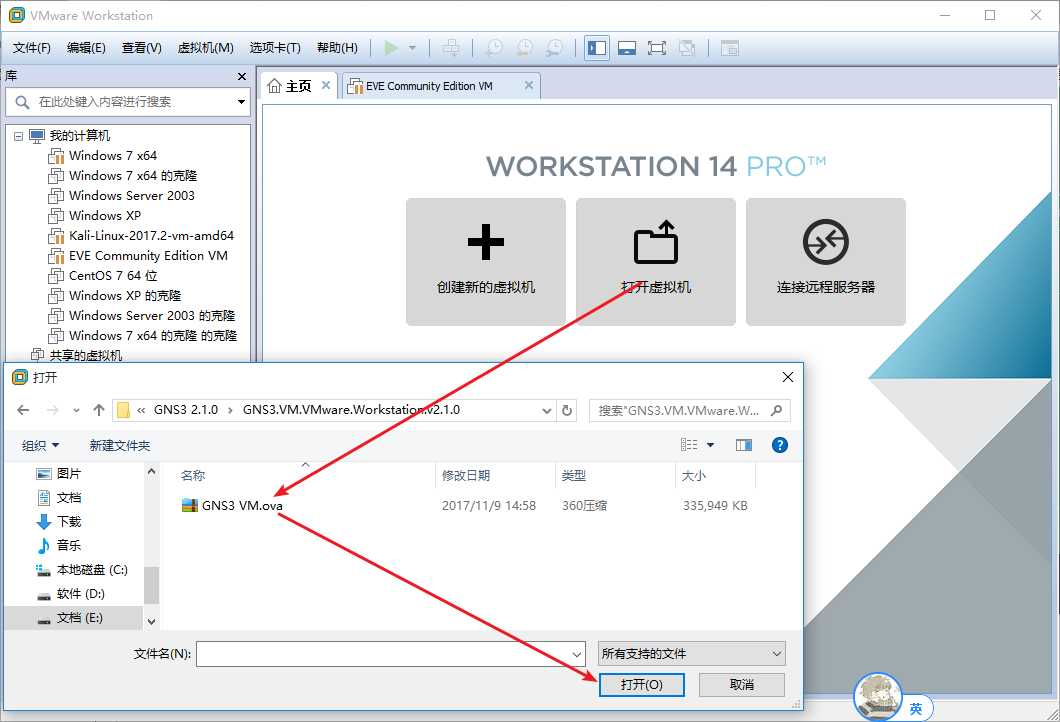The width and height of the screenshot is (1060, 722).
Task: Click GNS3 2.1.0 in the address path
Action: pos(186,410)
